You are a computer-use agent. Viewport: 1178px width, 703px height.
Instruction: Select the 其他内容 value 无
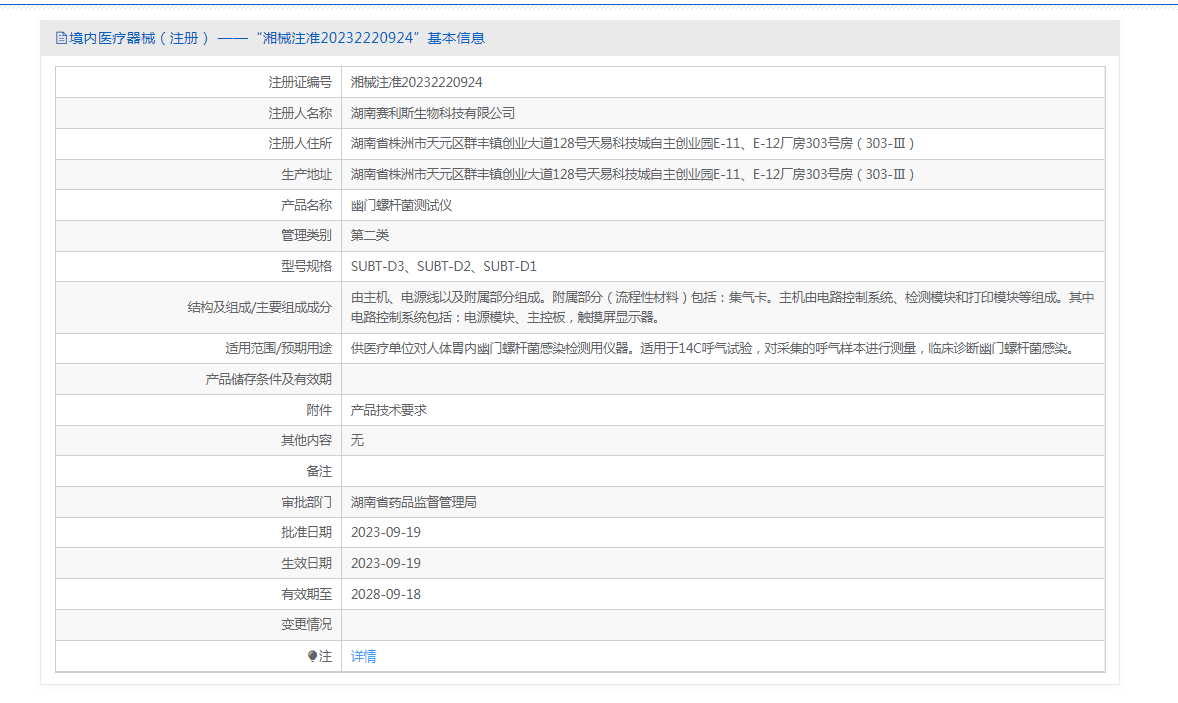[357, 440]
